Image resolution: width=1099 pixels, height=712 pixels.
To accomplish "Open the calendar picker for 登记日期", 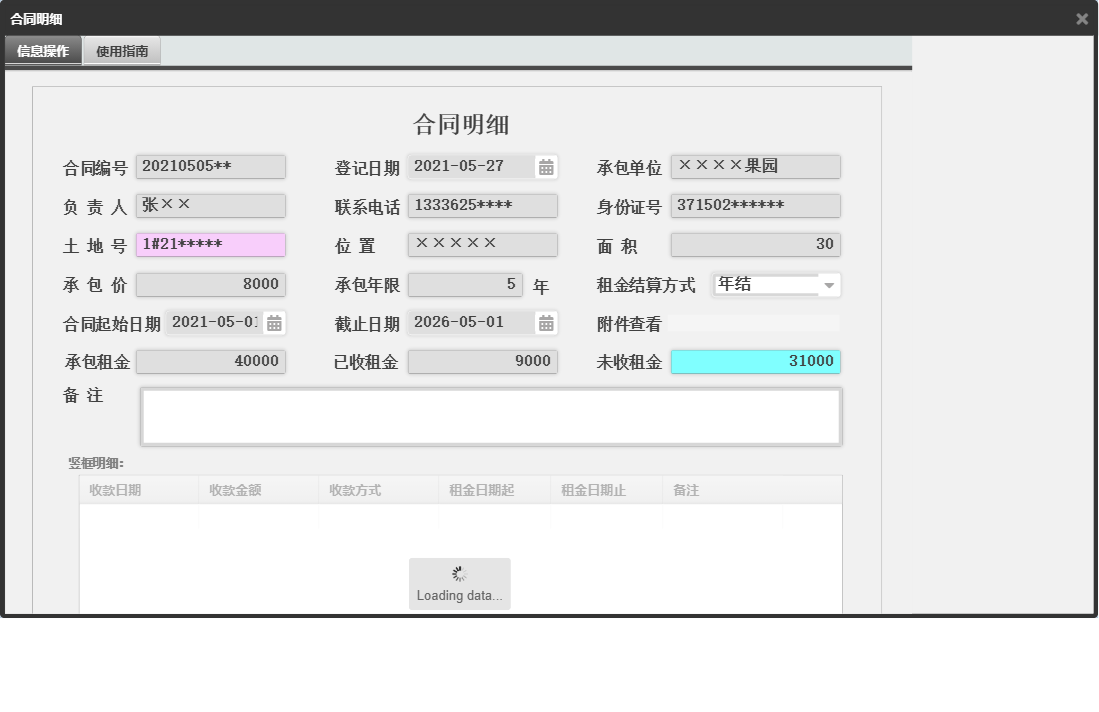I will pyautogui.click(x=546, y=166).
